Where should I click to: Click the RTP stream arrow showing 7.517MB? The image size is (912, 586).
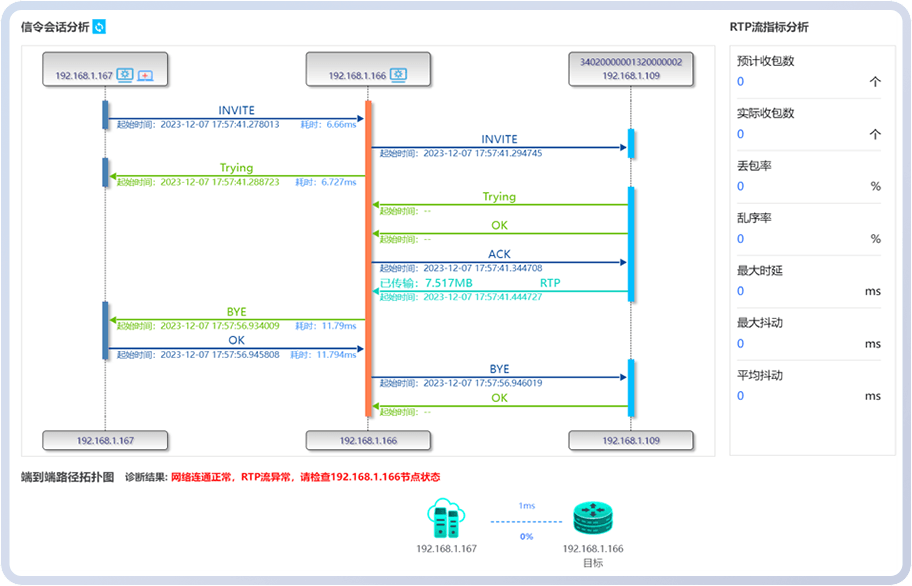(499, 291)
